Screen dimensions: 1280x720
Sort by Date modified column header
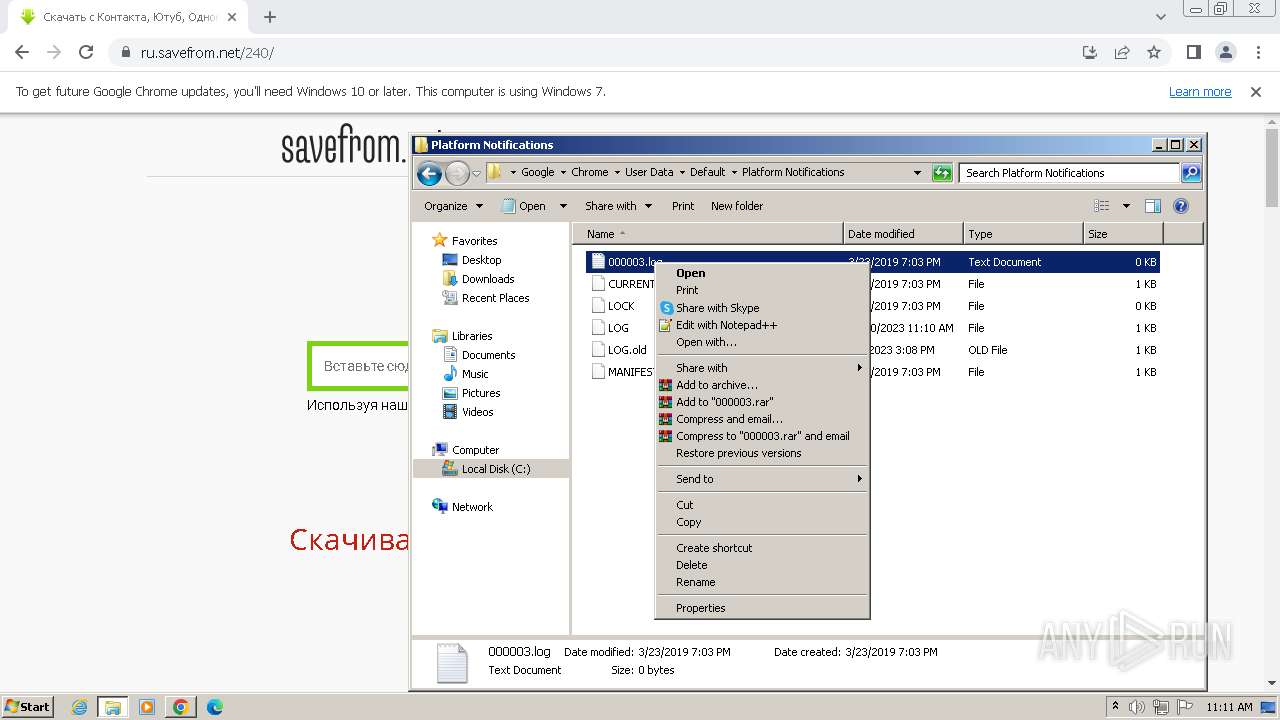tap(904, 234)
